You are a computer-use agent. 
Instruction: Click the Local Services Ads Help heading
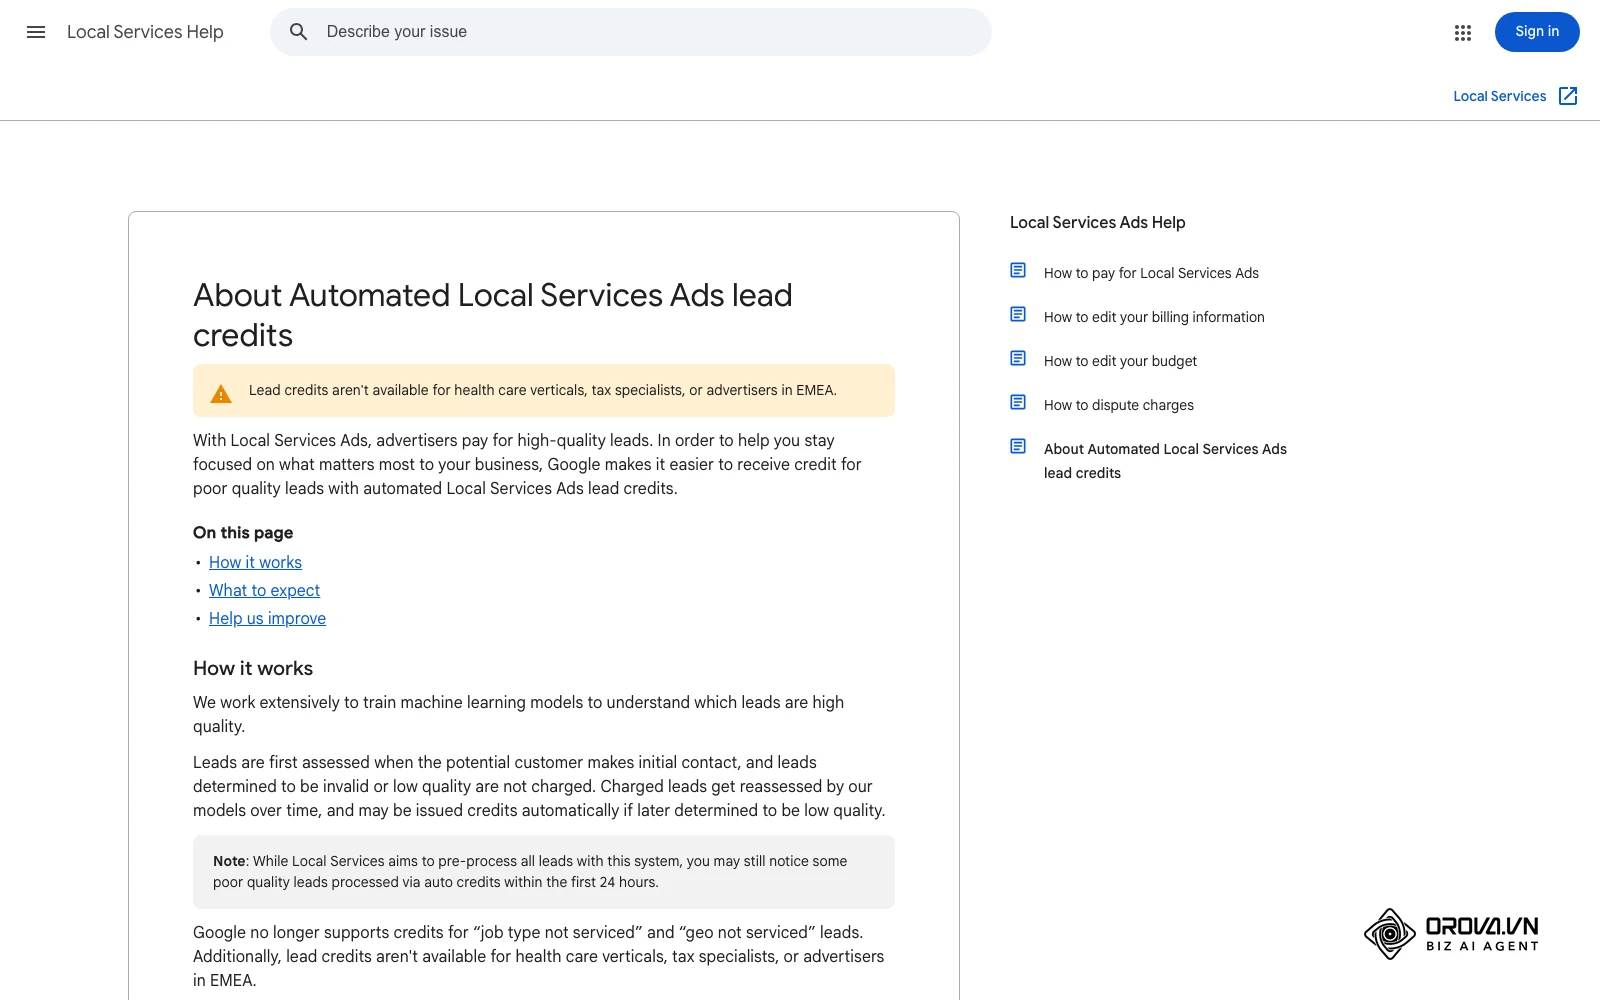[x=1097, y=222]
